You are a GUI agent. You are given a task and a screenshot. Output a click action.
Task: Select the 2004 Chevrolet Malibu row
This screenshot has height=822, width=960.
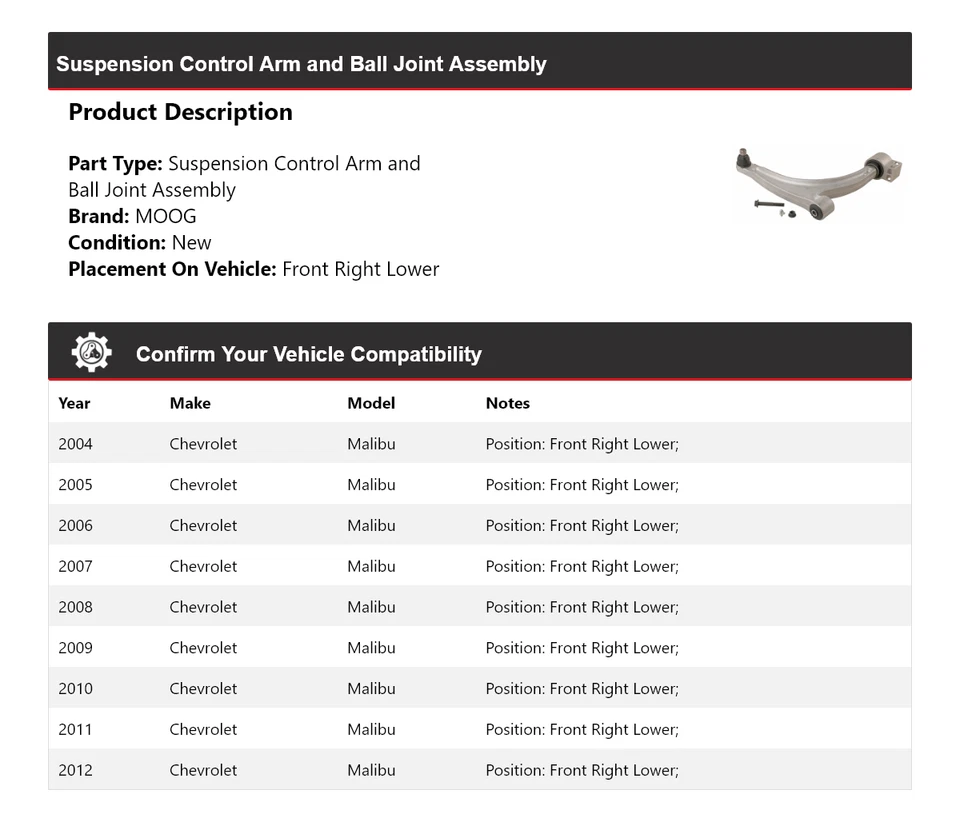(479, 444)
